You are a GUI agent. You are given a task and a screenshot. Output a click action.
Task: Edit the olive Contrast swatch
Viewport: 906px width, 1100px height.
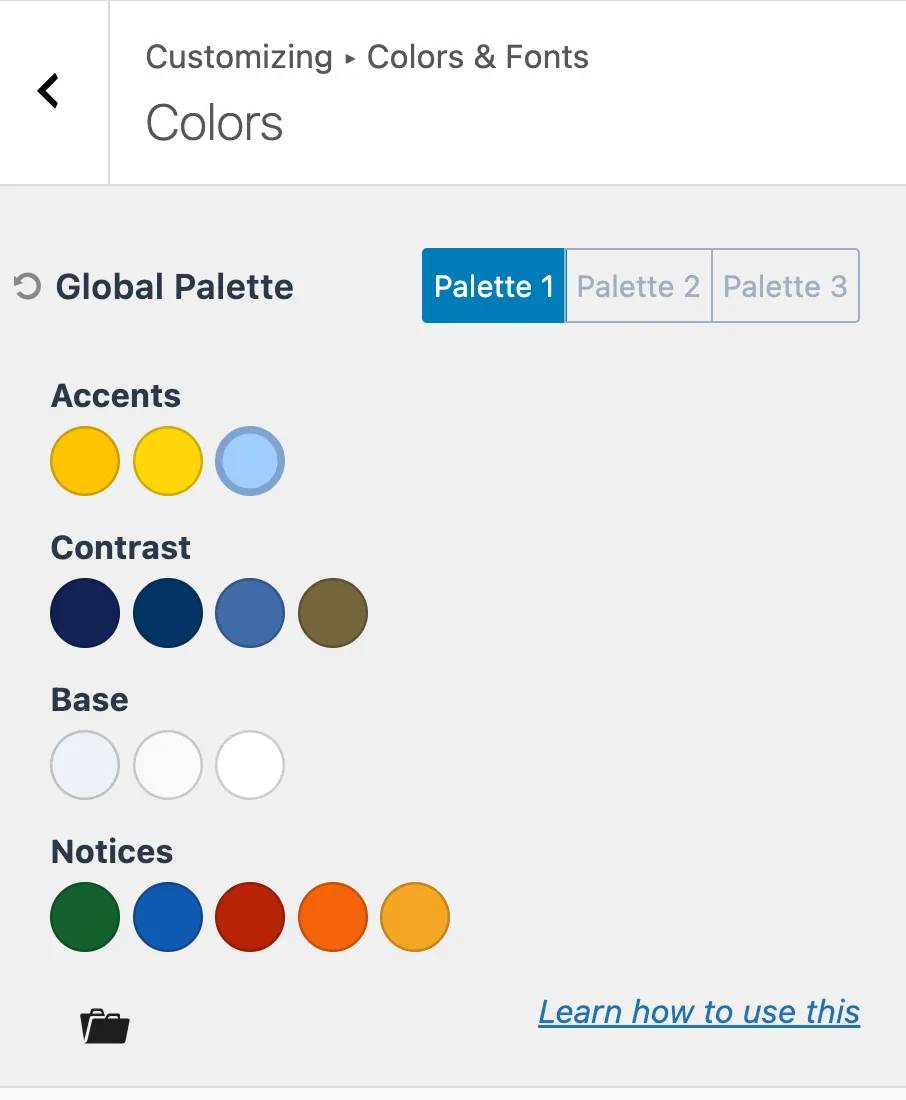[x=332, y=613]
